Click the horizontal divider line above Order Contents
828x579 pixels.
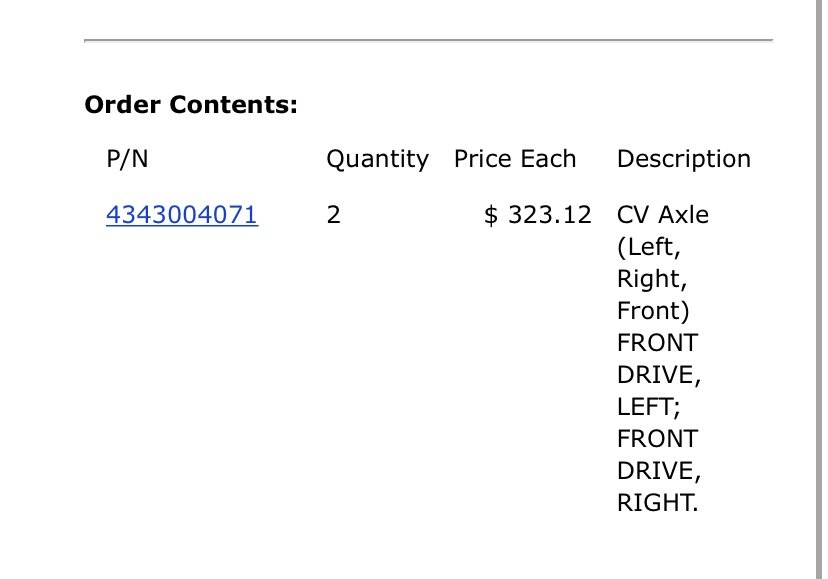tap(429, 40)
